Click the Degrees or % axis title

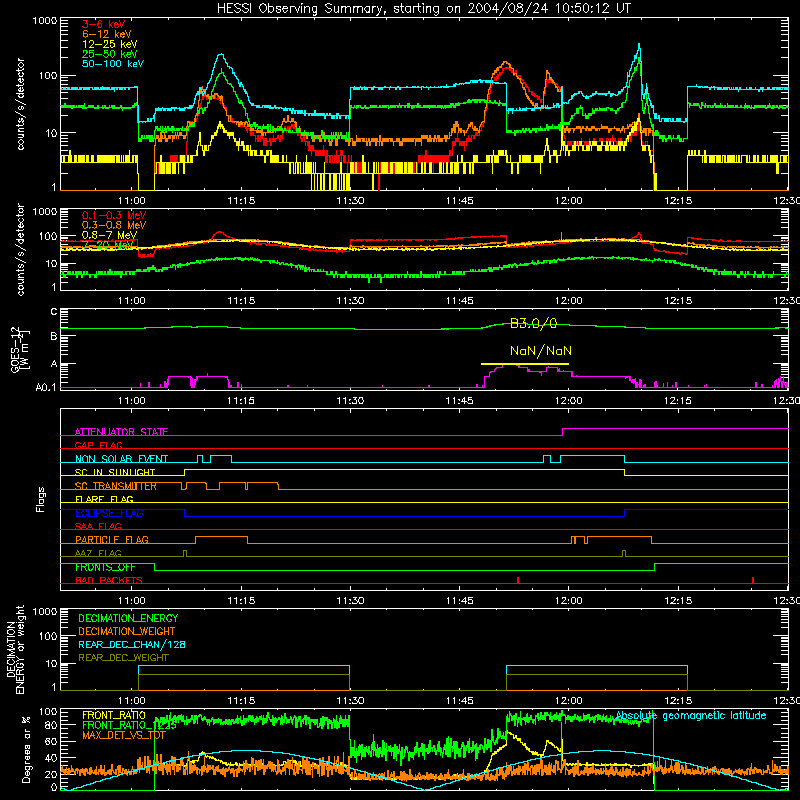tap(26, 749)
